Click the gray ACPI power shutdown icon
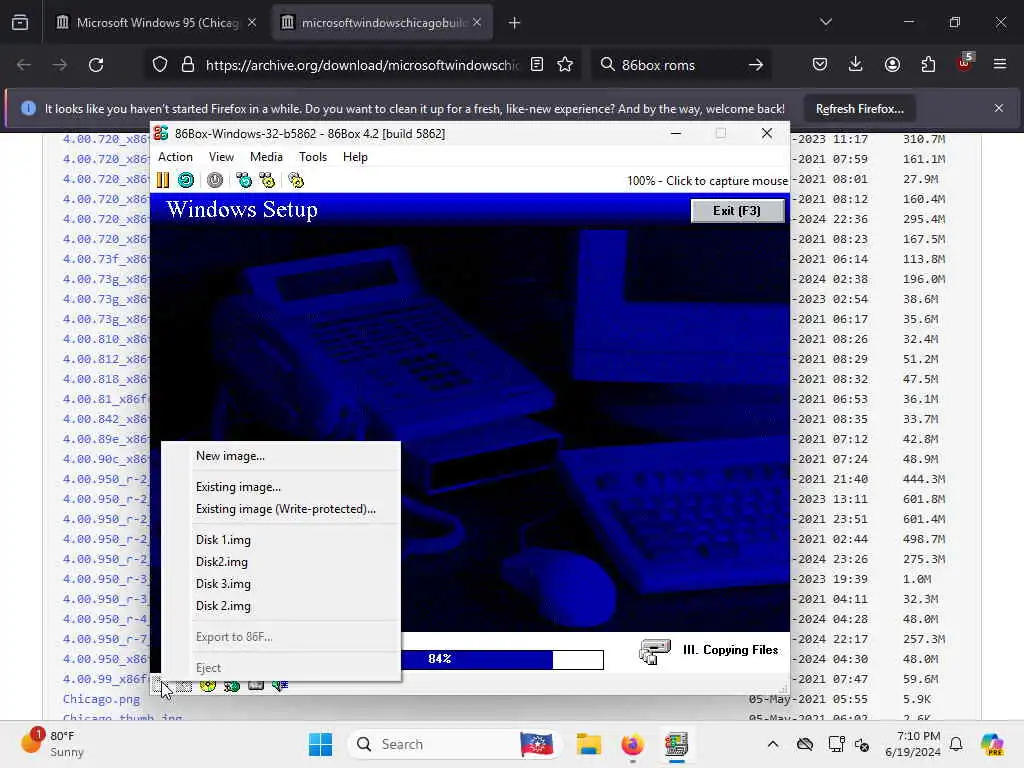 click(x=215, y=180)
